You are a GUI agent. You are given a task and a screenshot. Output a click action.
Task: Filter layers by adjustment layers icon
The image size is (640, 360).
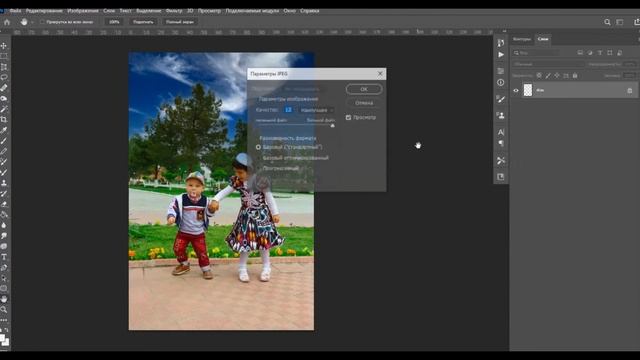click(590, 53)
